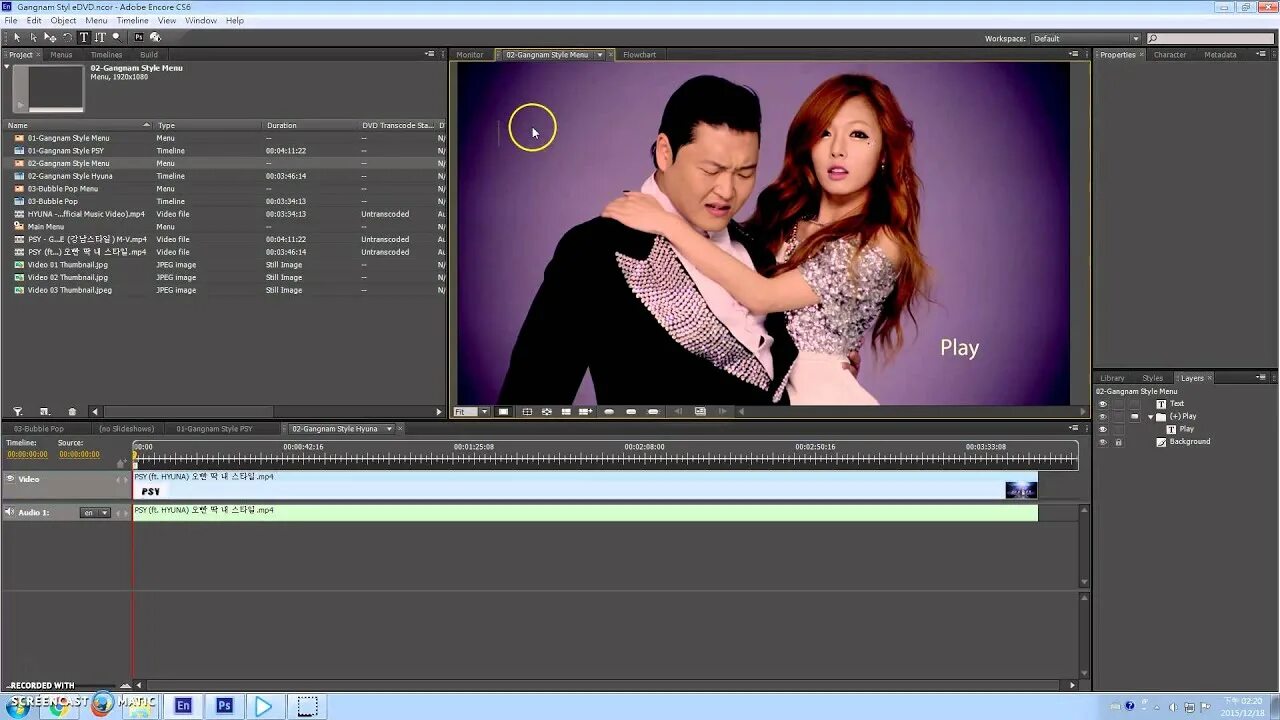The width and height of the screenshot is (1280, 720).
Task: Toggle lock on the Background layer
Action: [x=1118, y=442]
